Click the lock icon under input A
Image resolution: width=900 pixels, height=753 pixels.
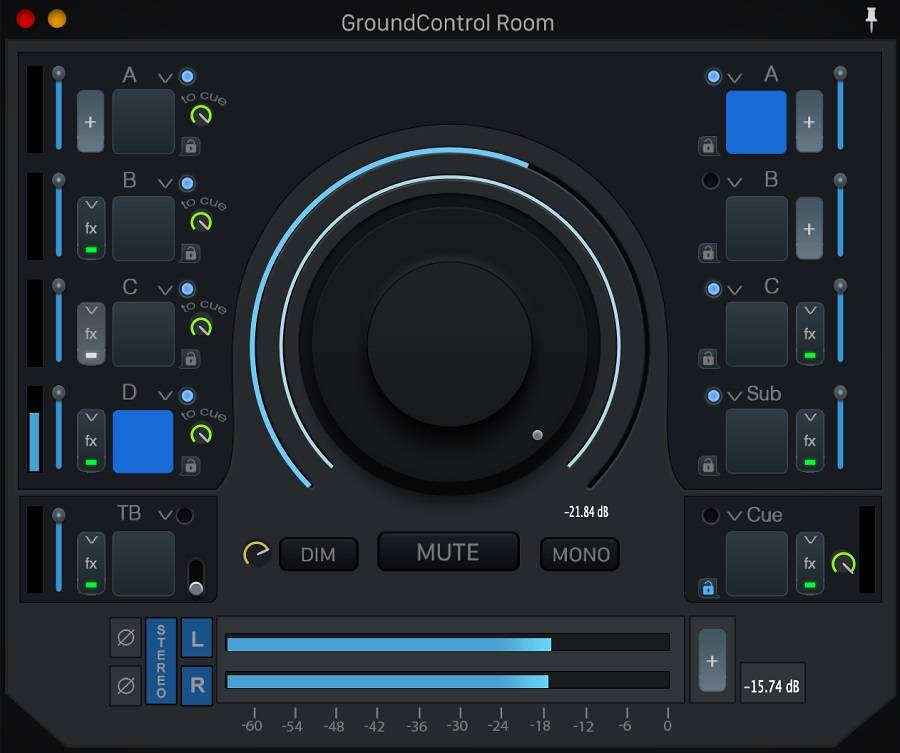click(x=190, y=146)
